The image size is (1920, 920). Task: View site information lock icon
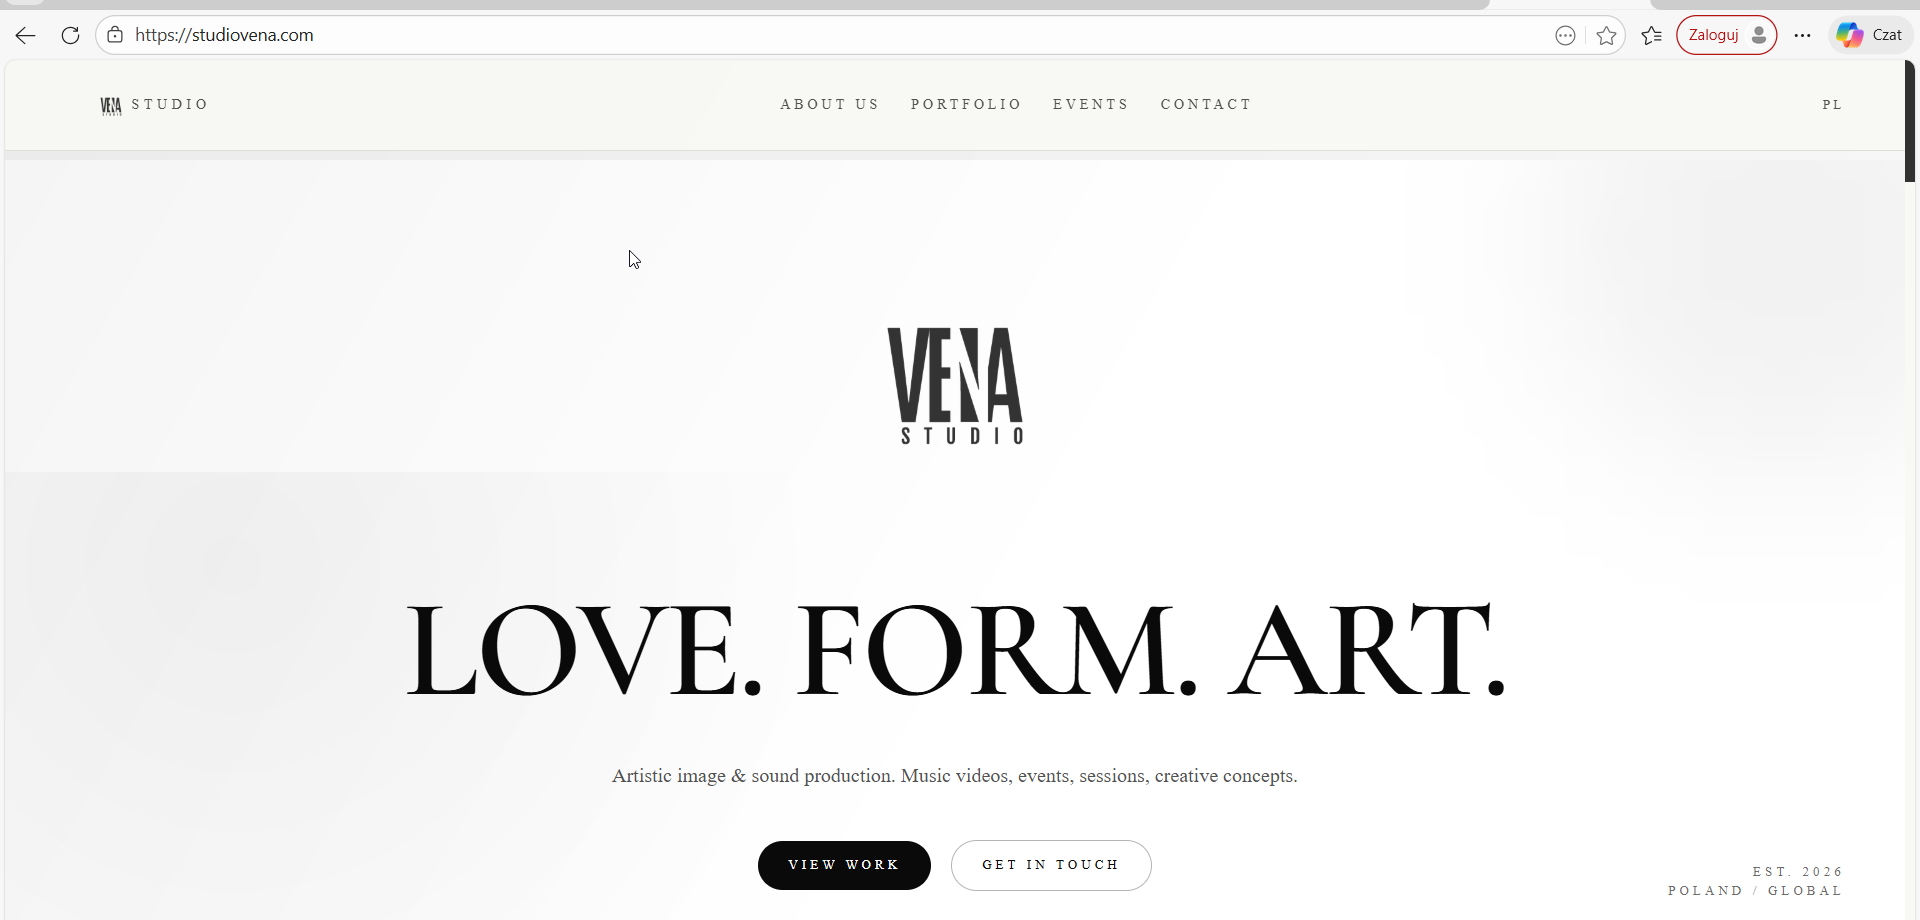[115, 35]
